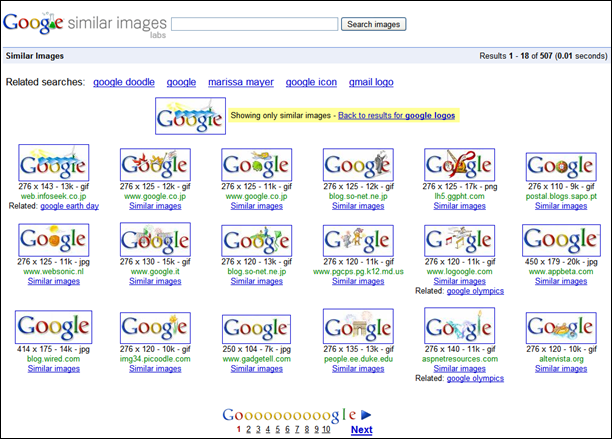Go to results page 6
The image size is (612, 439).
tap(287, 430)
